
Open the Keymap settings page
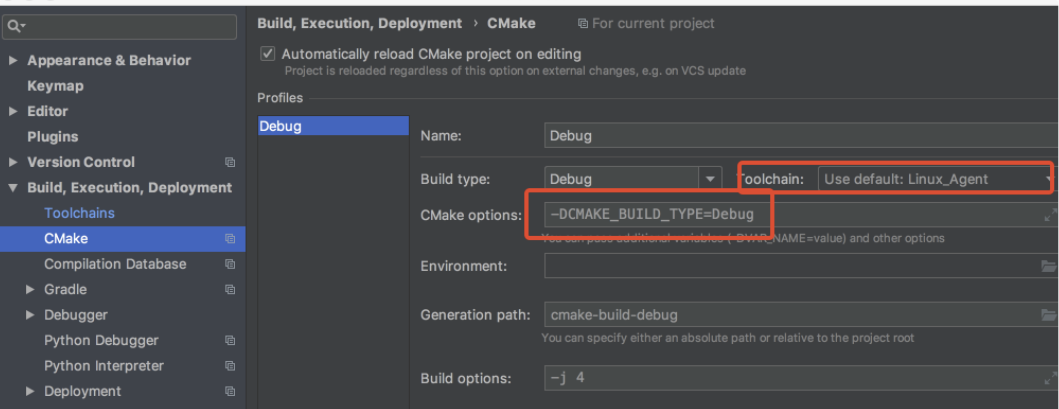tap(55, 86)
